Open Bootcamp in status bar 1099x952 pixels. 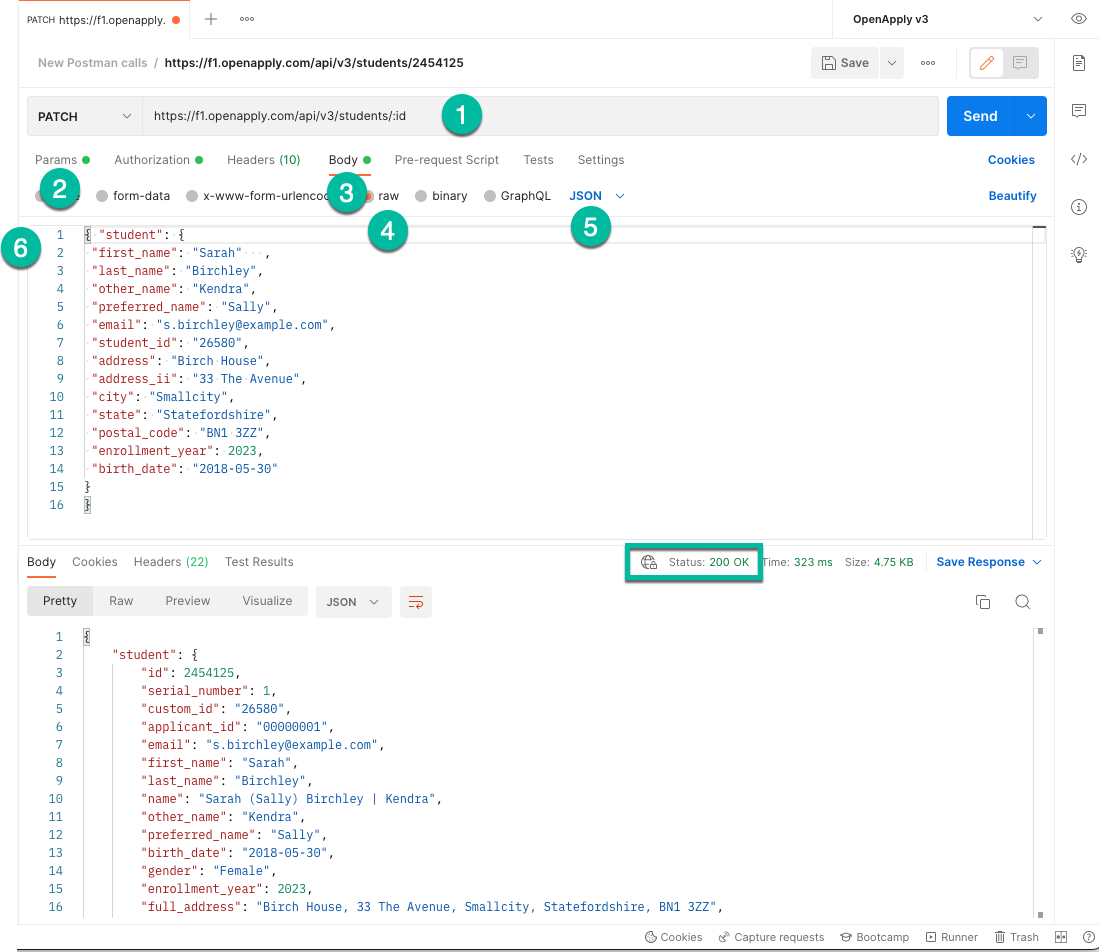click(x=874, y=937)
